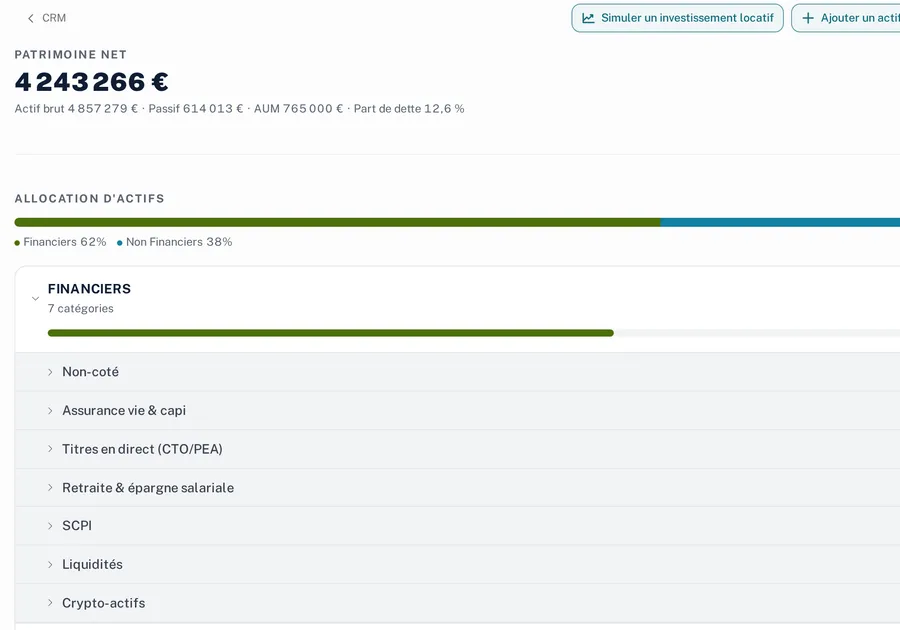900x630 pixels.
Task: Select the Non Financiers 38% legend item
Action: [174, 242]
